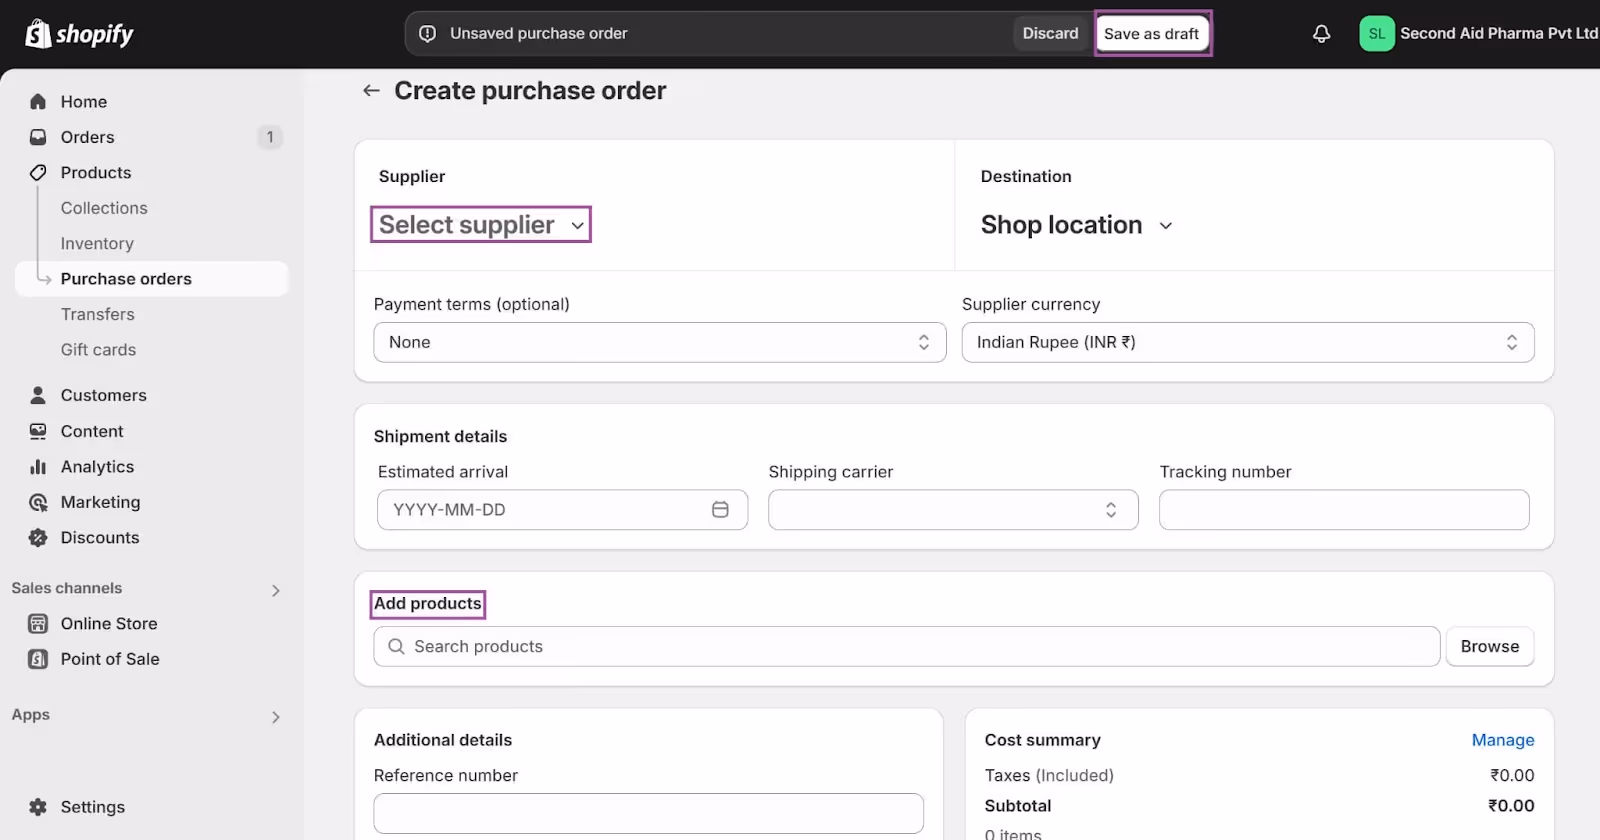Click the Manage link in Cost summary
This screenshot has width=1600, height=840.
tap(1502, 740)
